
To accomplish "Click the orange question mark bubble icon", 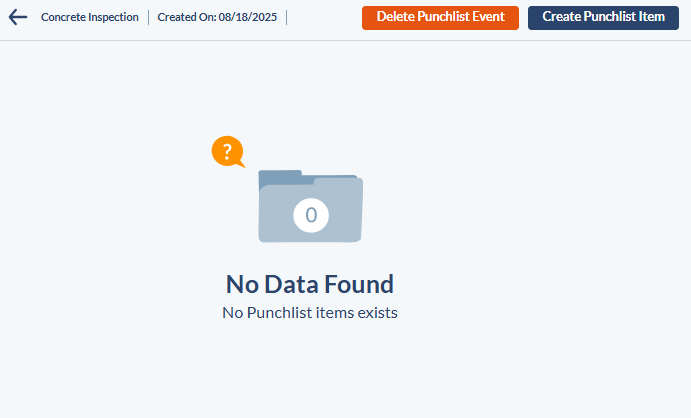I will point(228,152).
